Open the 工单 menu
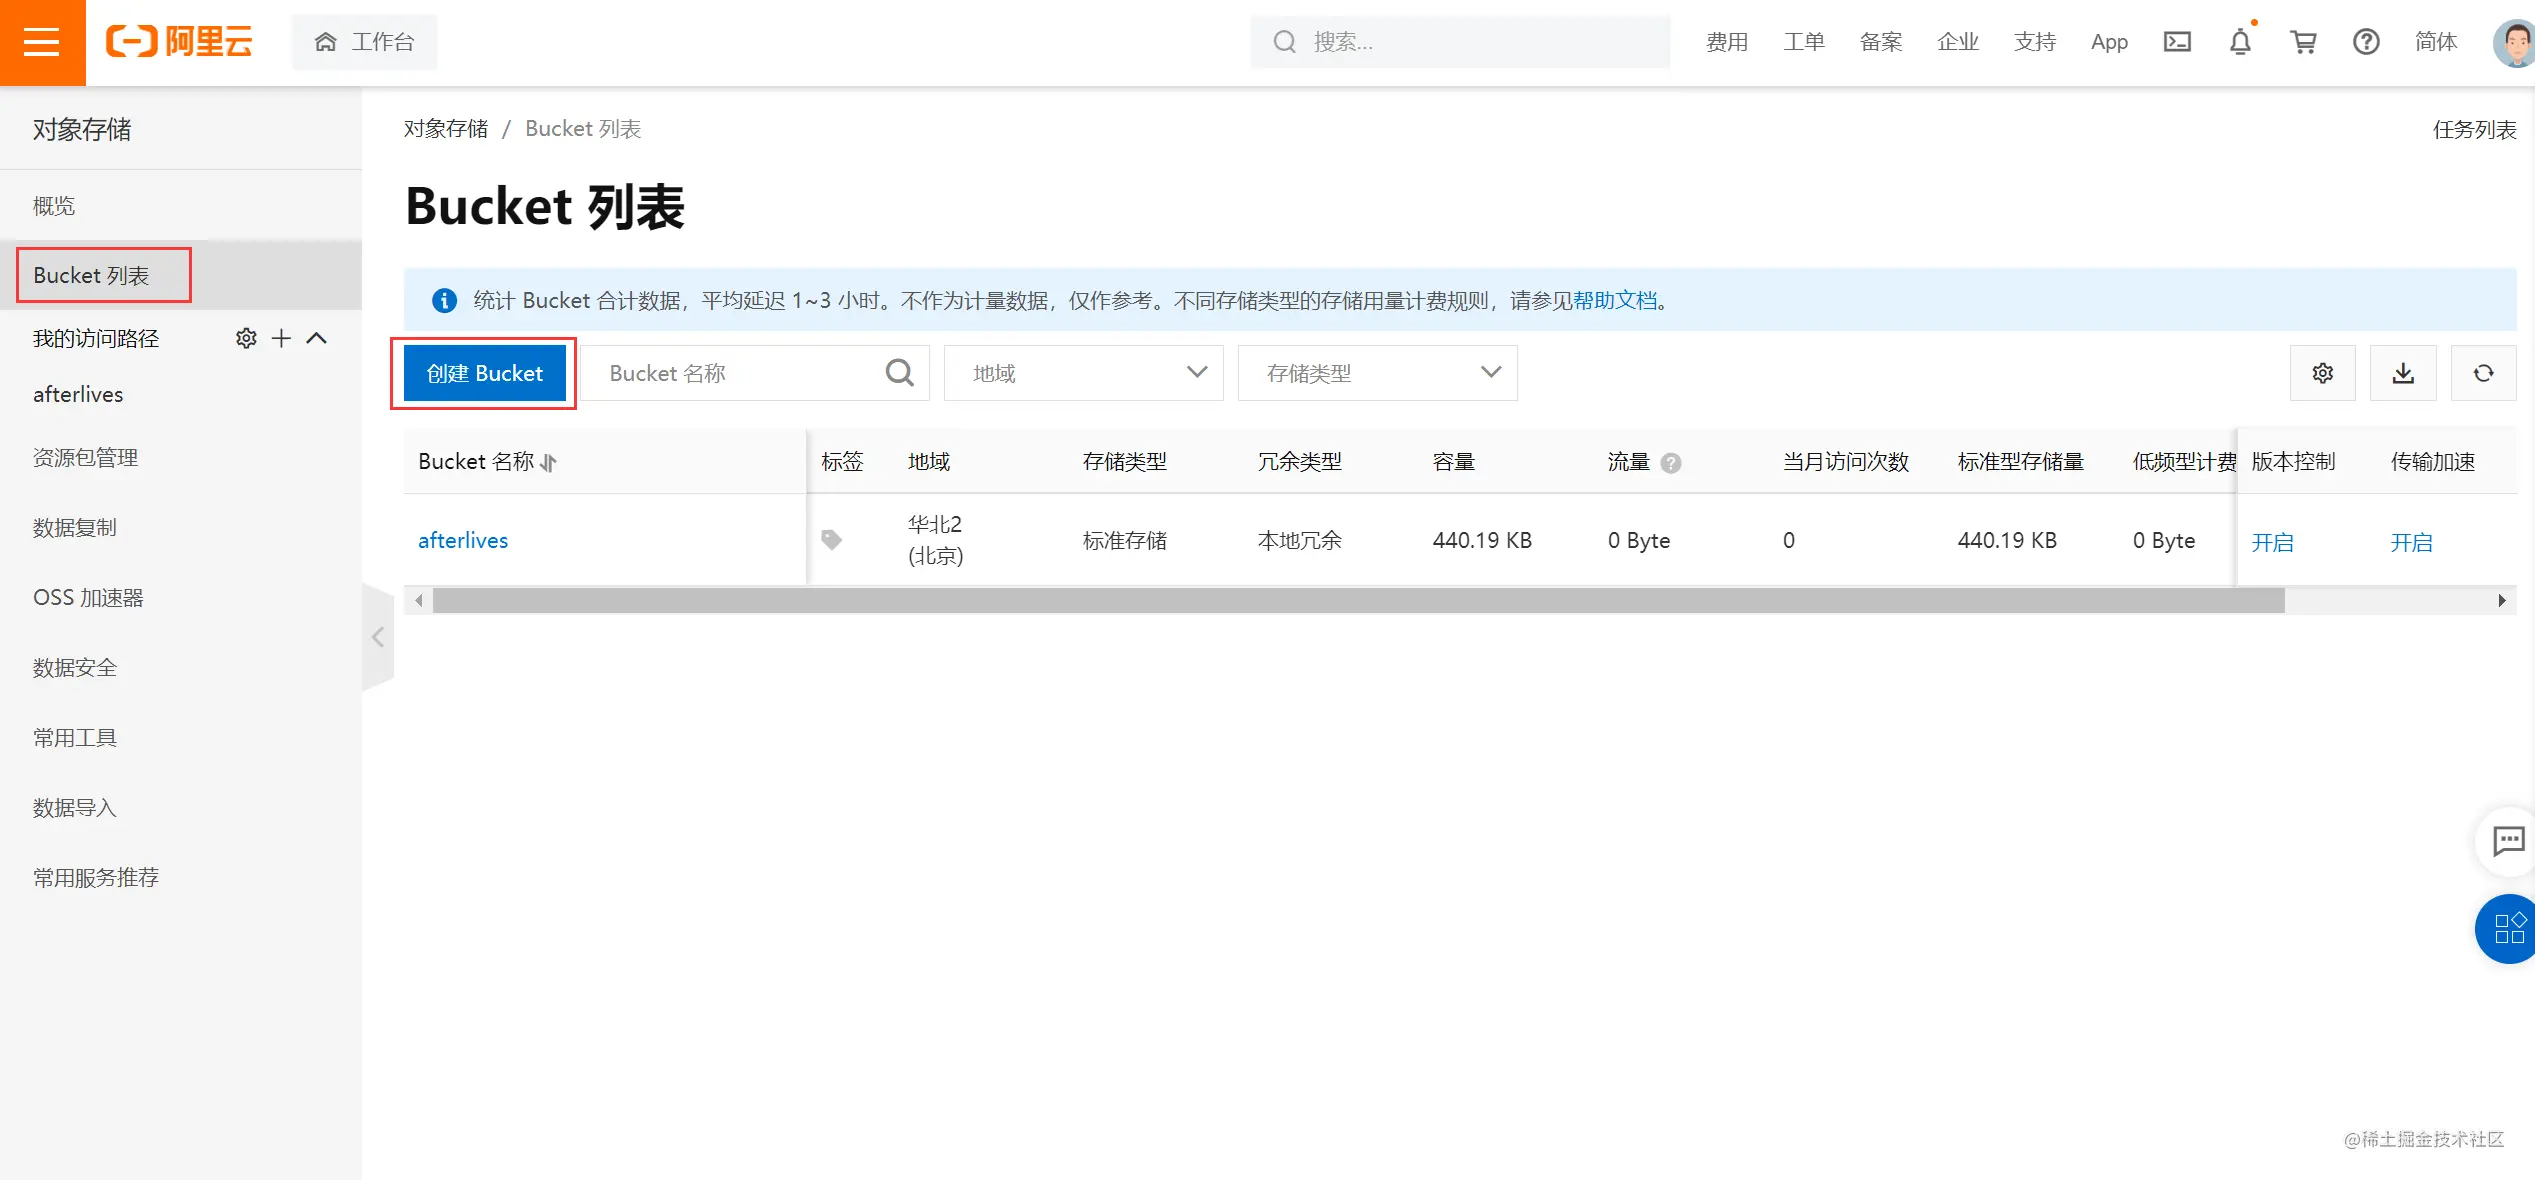The width and height of the screenshot is (2535, 1180). (x=1804, y=42)
